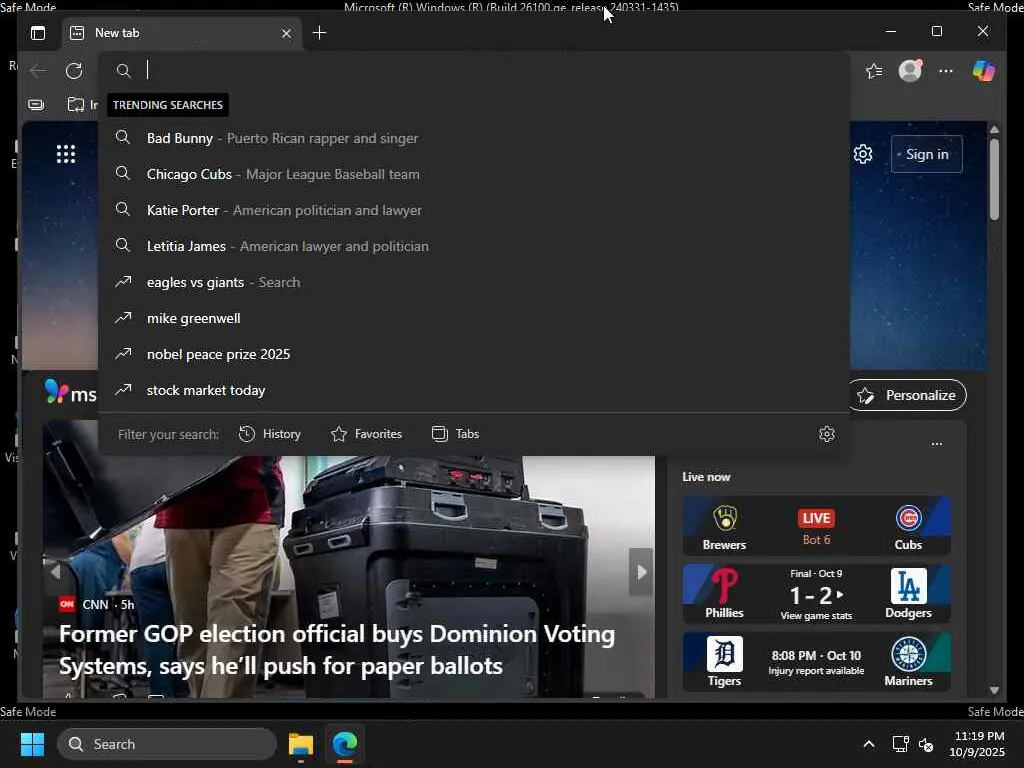Select the New tab browser tab
The width and height of the screenshot is (1024, 768).
pyautogui.click(x=182, y=33)
